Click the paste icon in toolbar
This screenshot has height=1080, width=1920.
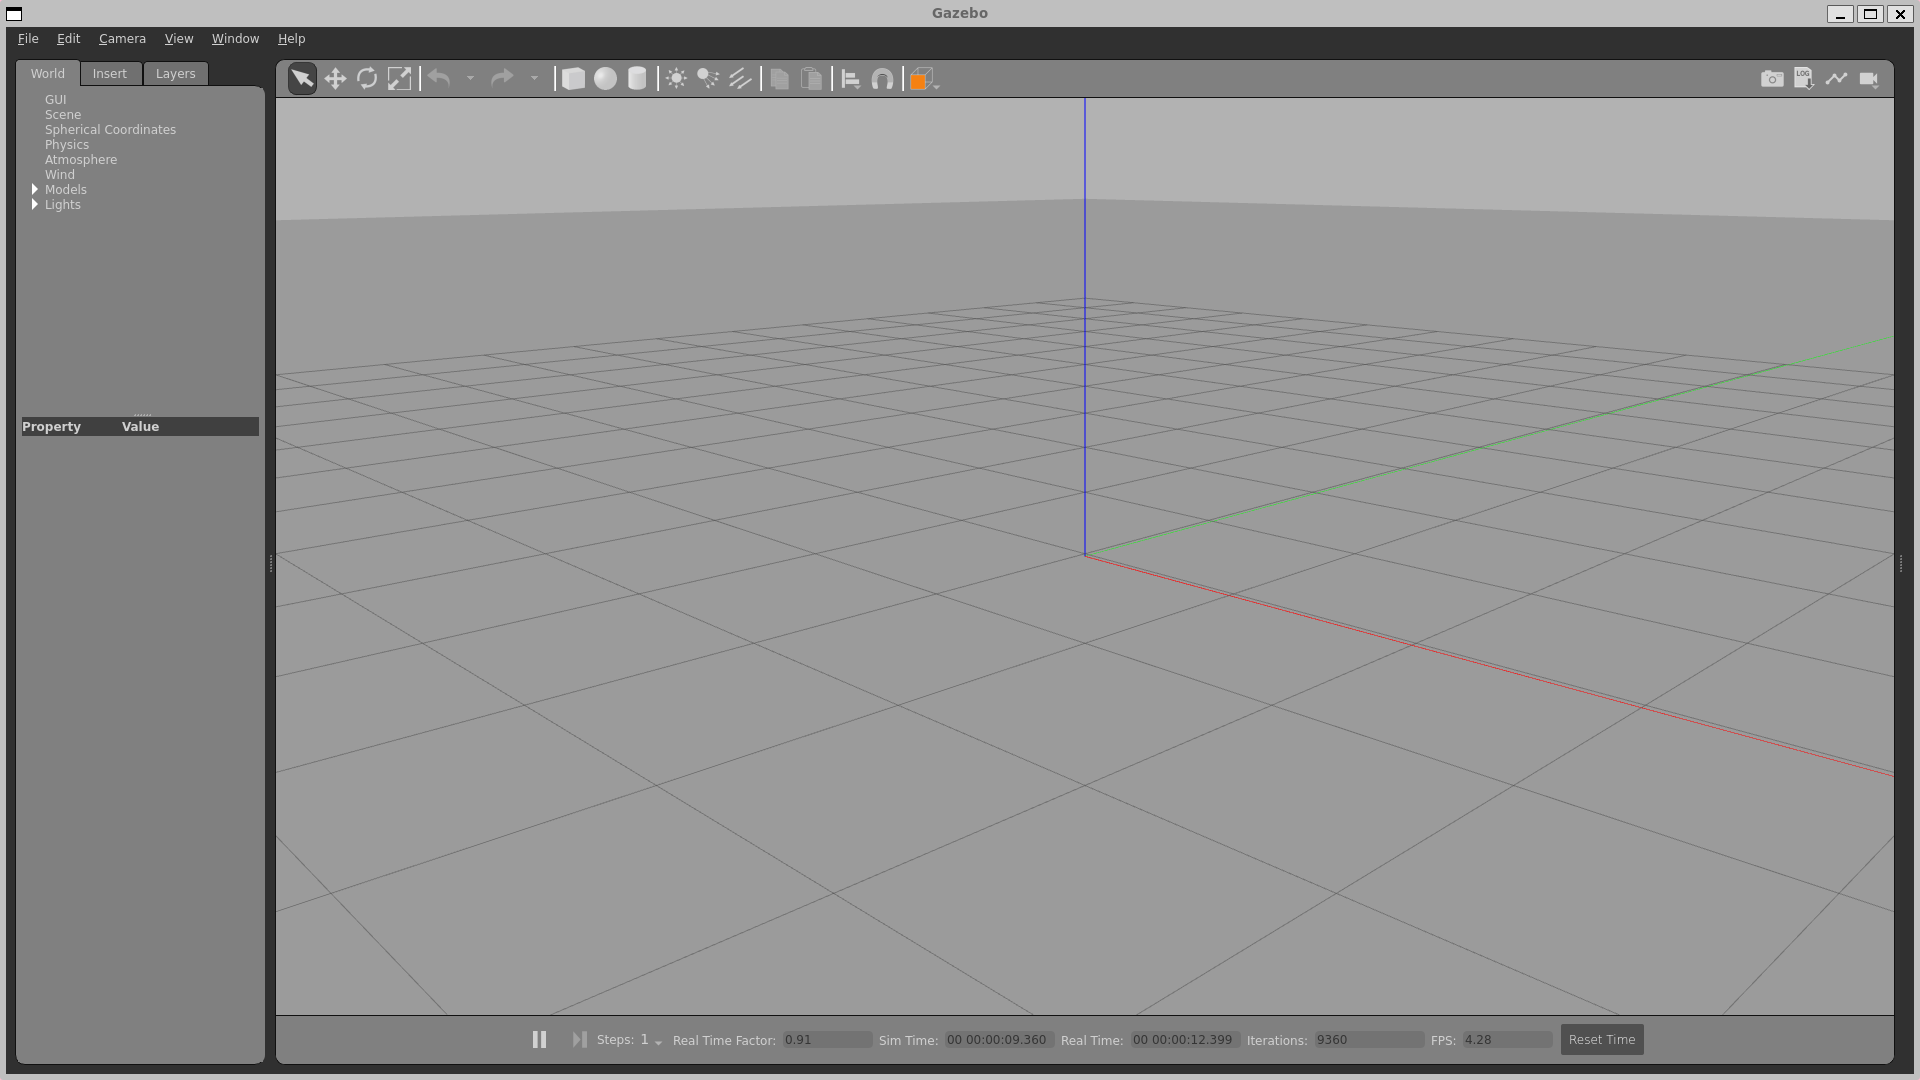(812, 79)
